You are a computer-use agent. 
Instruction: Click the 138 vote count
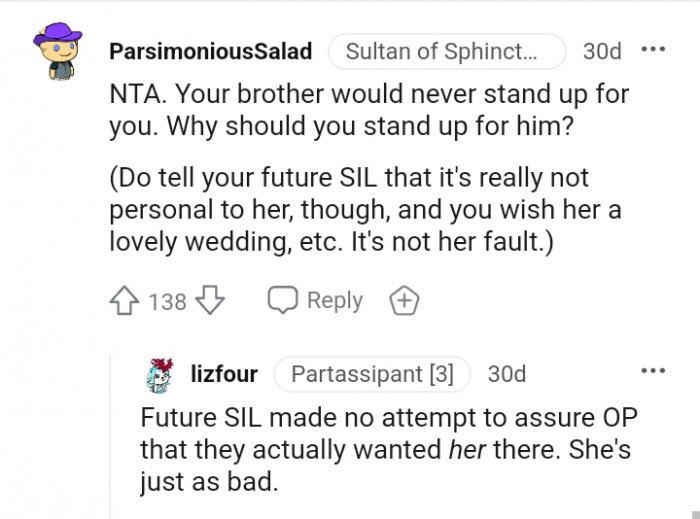click(x=167, y=300)
